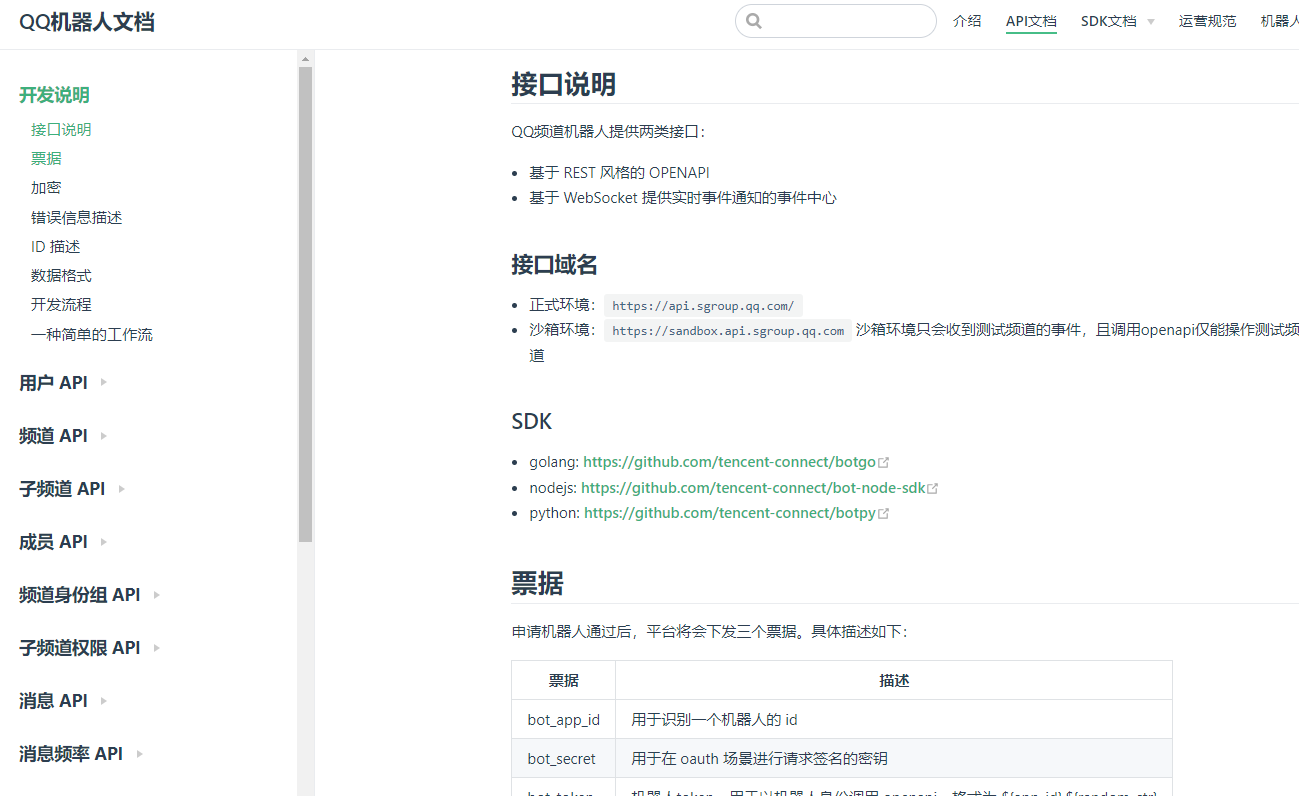Select ID 描述 in sidebar
Screen dimensions: 1299x796
click(55, 246)
